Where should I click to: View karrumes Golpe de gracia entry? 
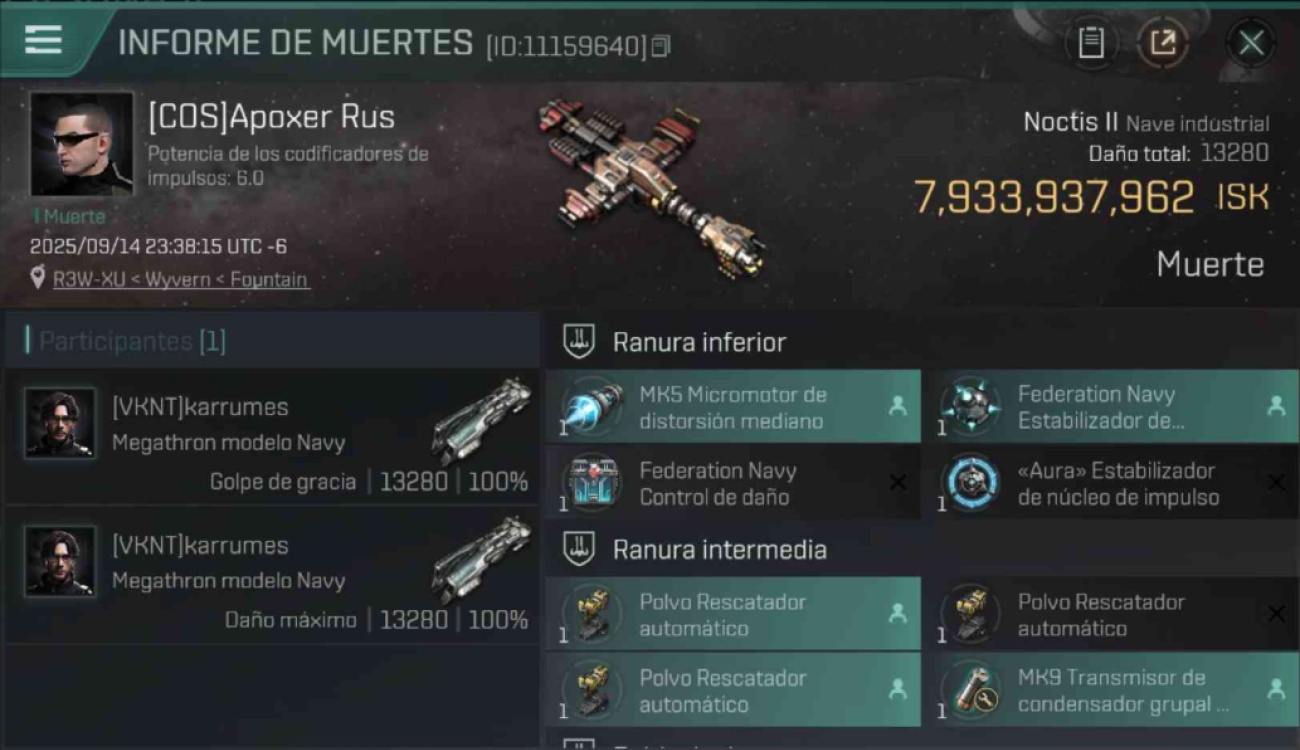272,437
